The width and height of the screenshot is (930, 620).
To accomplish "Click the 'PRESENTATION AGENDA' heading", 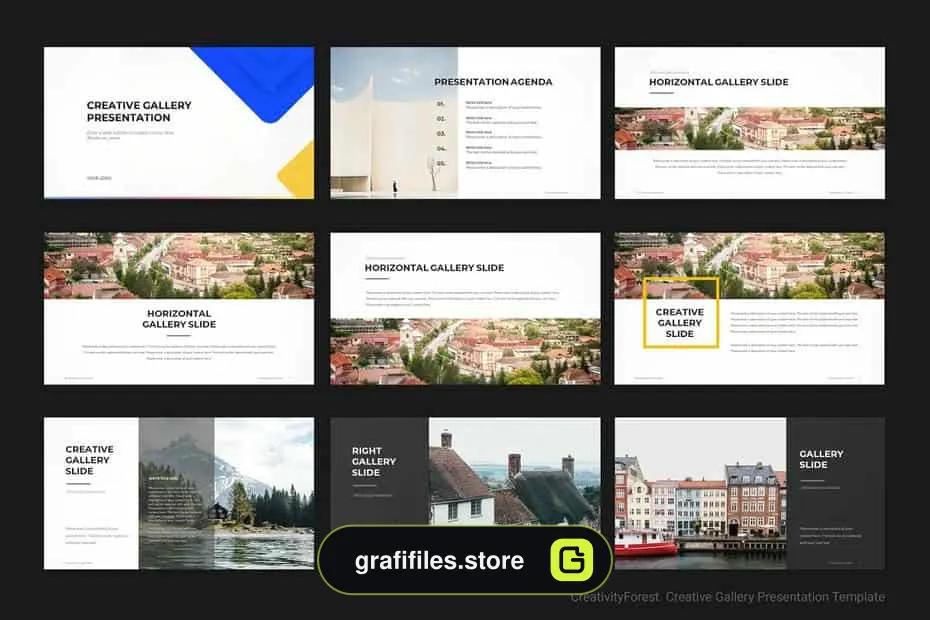I will click(x=493, y=82).
